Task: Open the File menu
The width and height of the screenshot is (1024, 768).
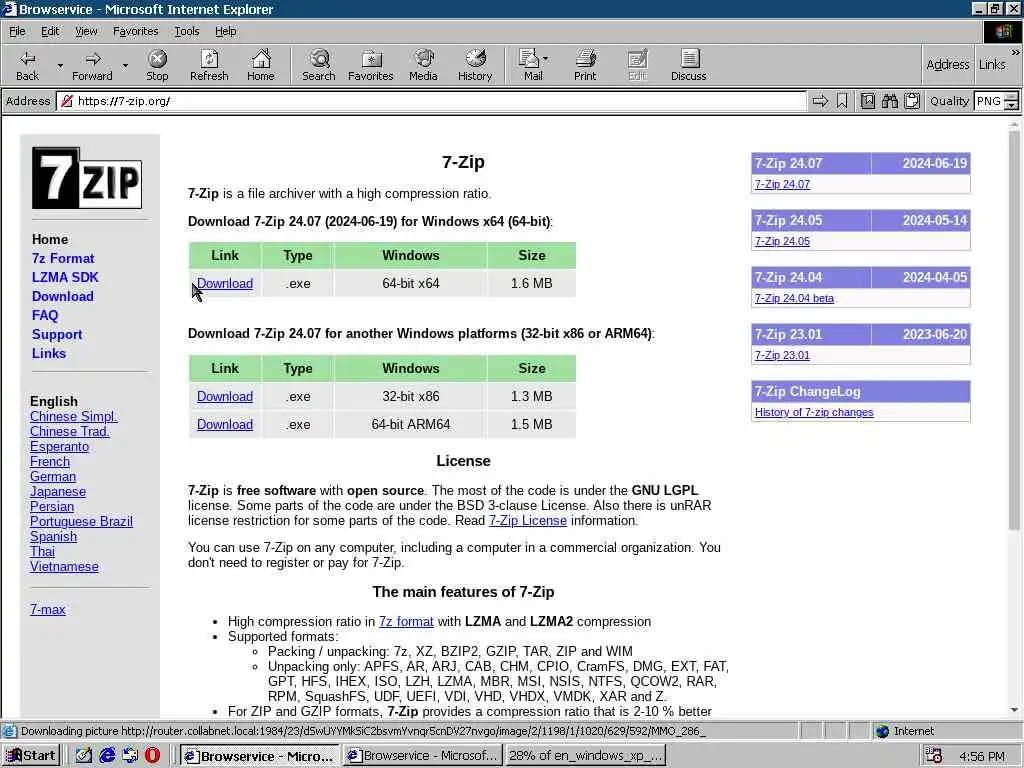Action: point(17,31)
